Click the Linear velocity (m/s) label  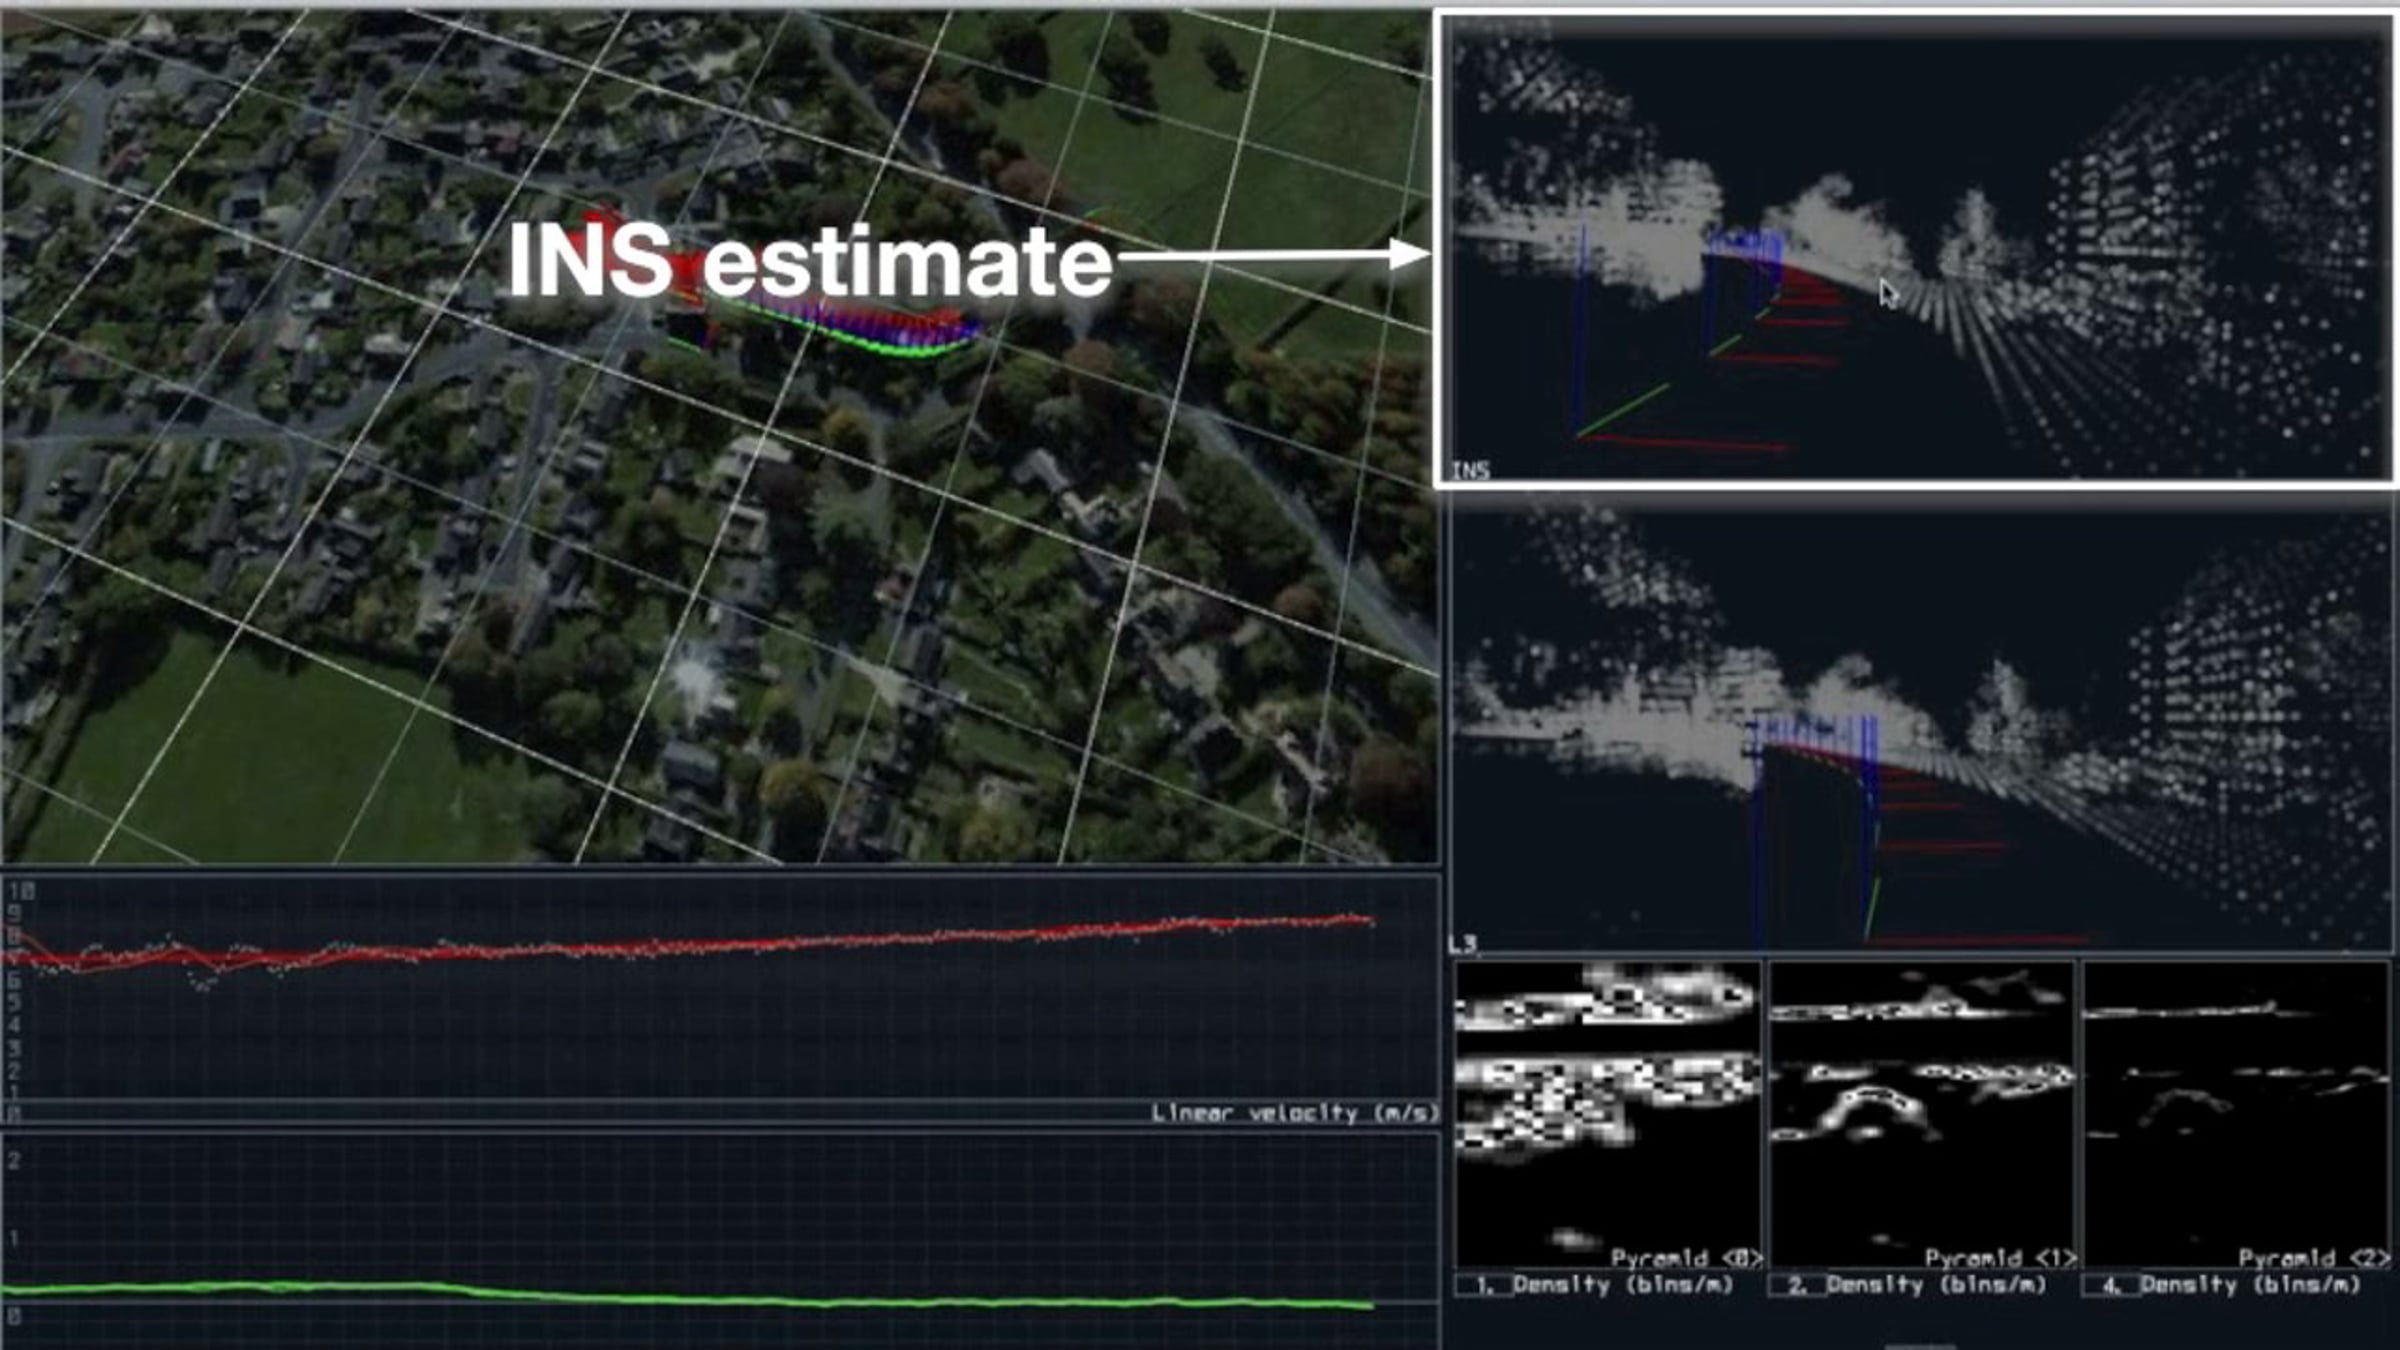click(1293, 1113)
